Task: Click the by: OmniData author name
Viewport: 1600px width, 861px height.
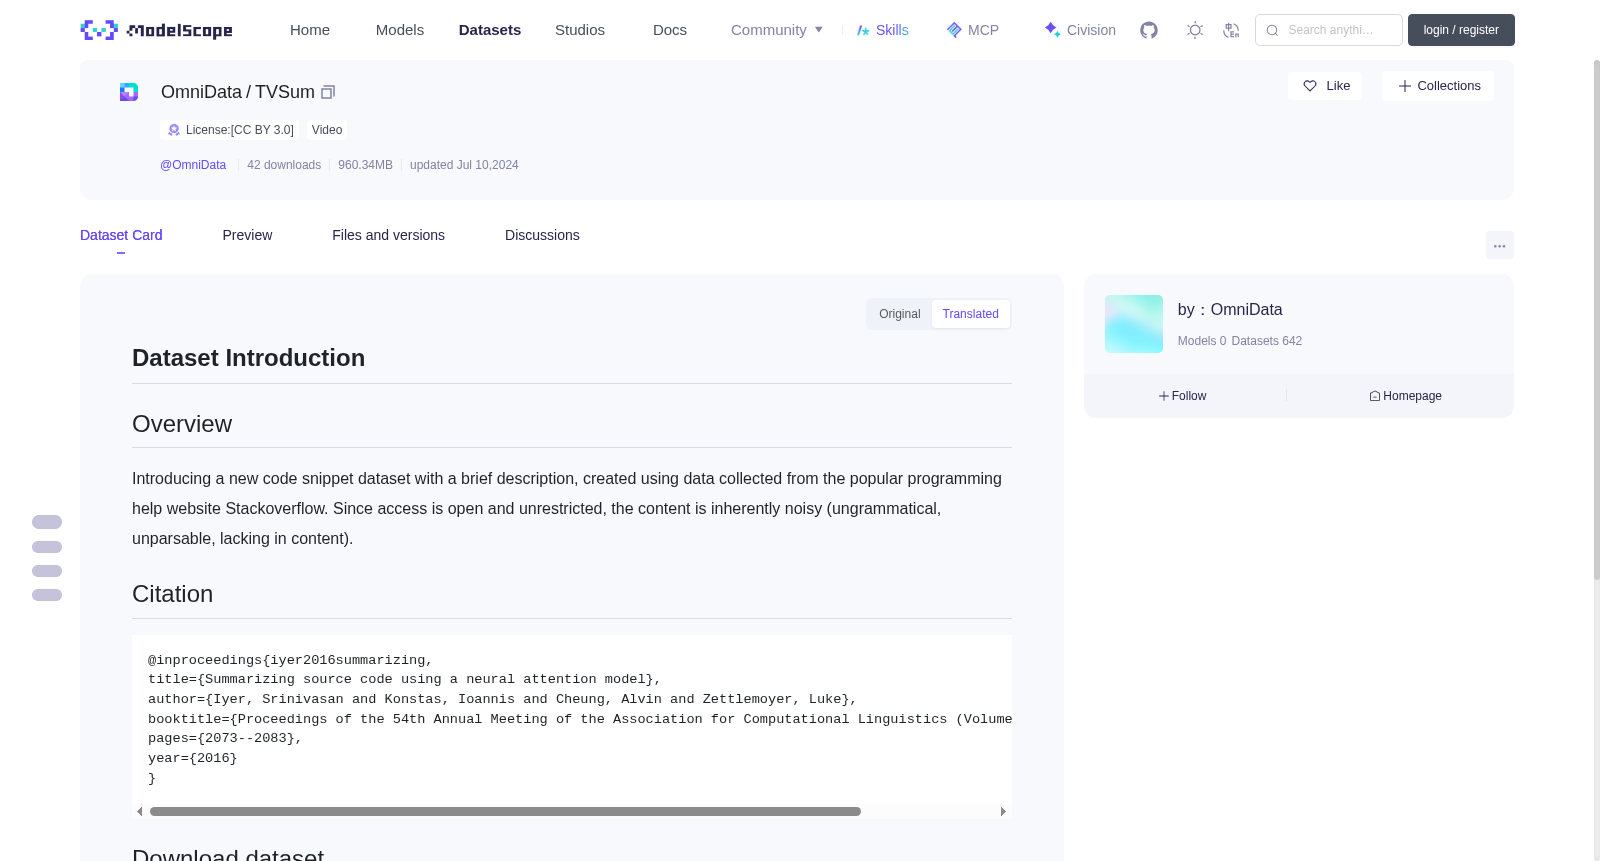Action: point(1230,310)
